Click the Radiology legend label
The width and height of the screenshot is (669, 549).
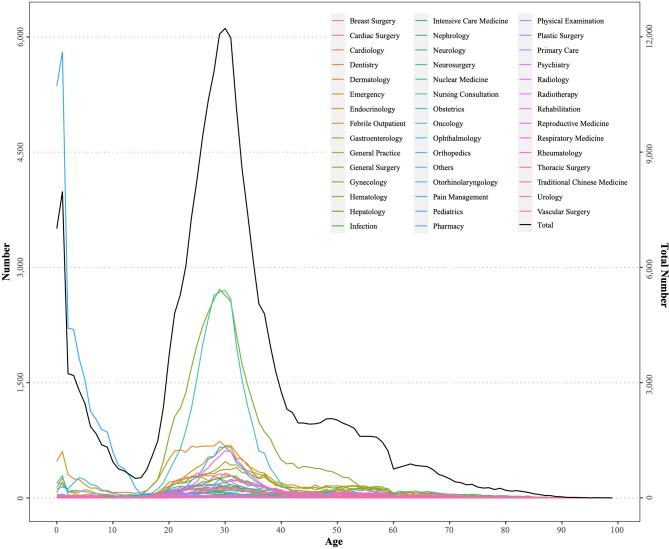click(x=553, y=80)
